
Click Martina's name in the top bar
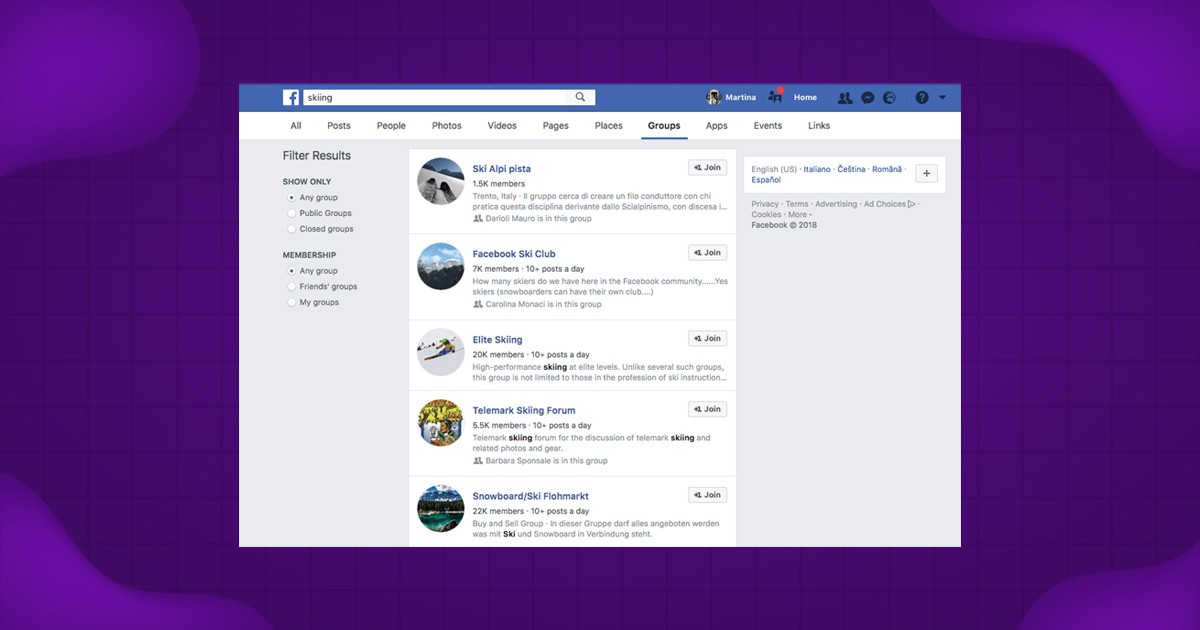[x=741, y=98]
